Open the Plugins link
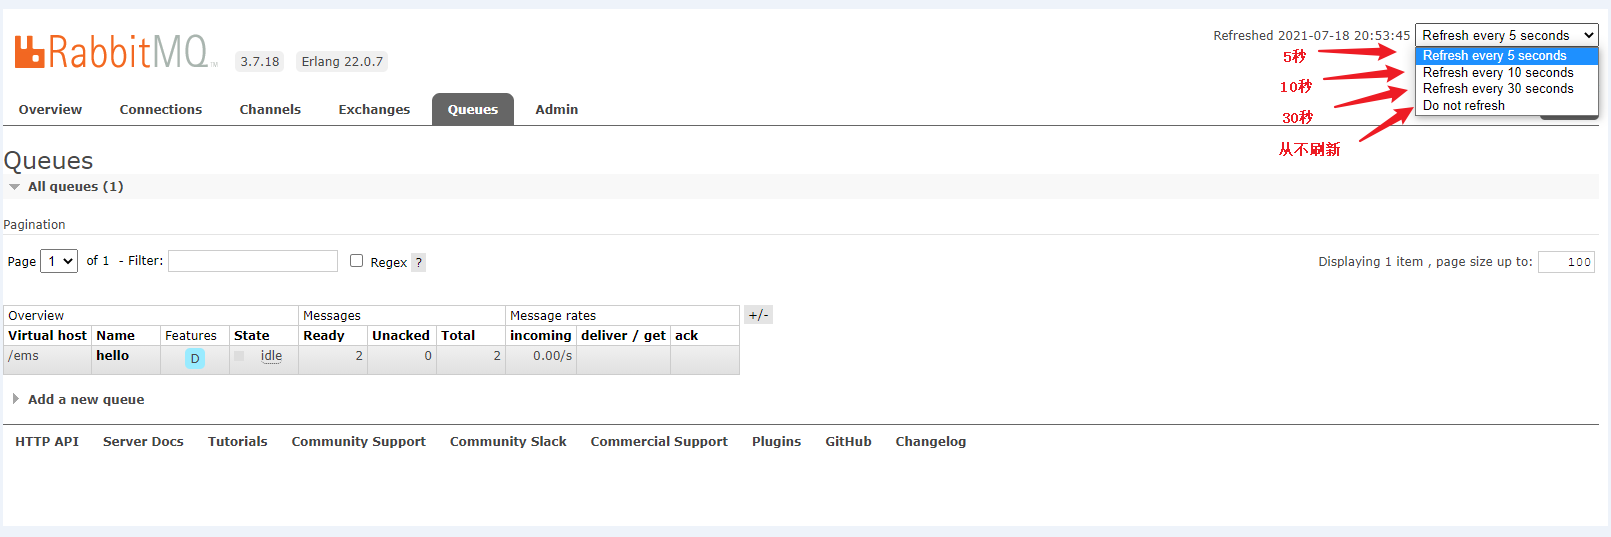 (776, 441)
